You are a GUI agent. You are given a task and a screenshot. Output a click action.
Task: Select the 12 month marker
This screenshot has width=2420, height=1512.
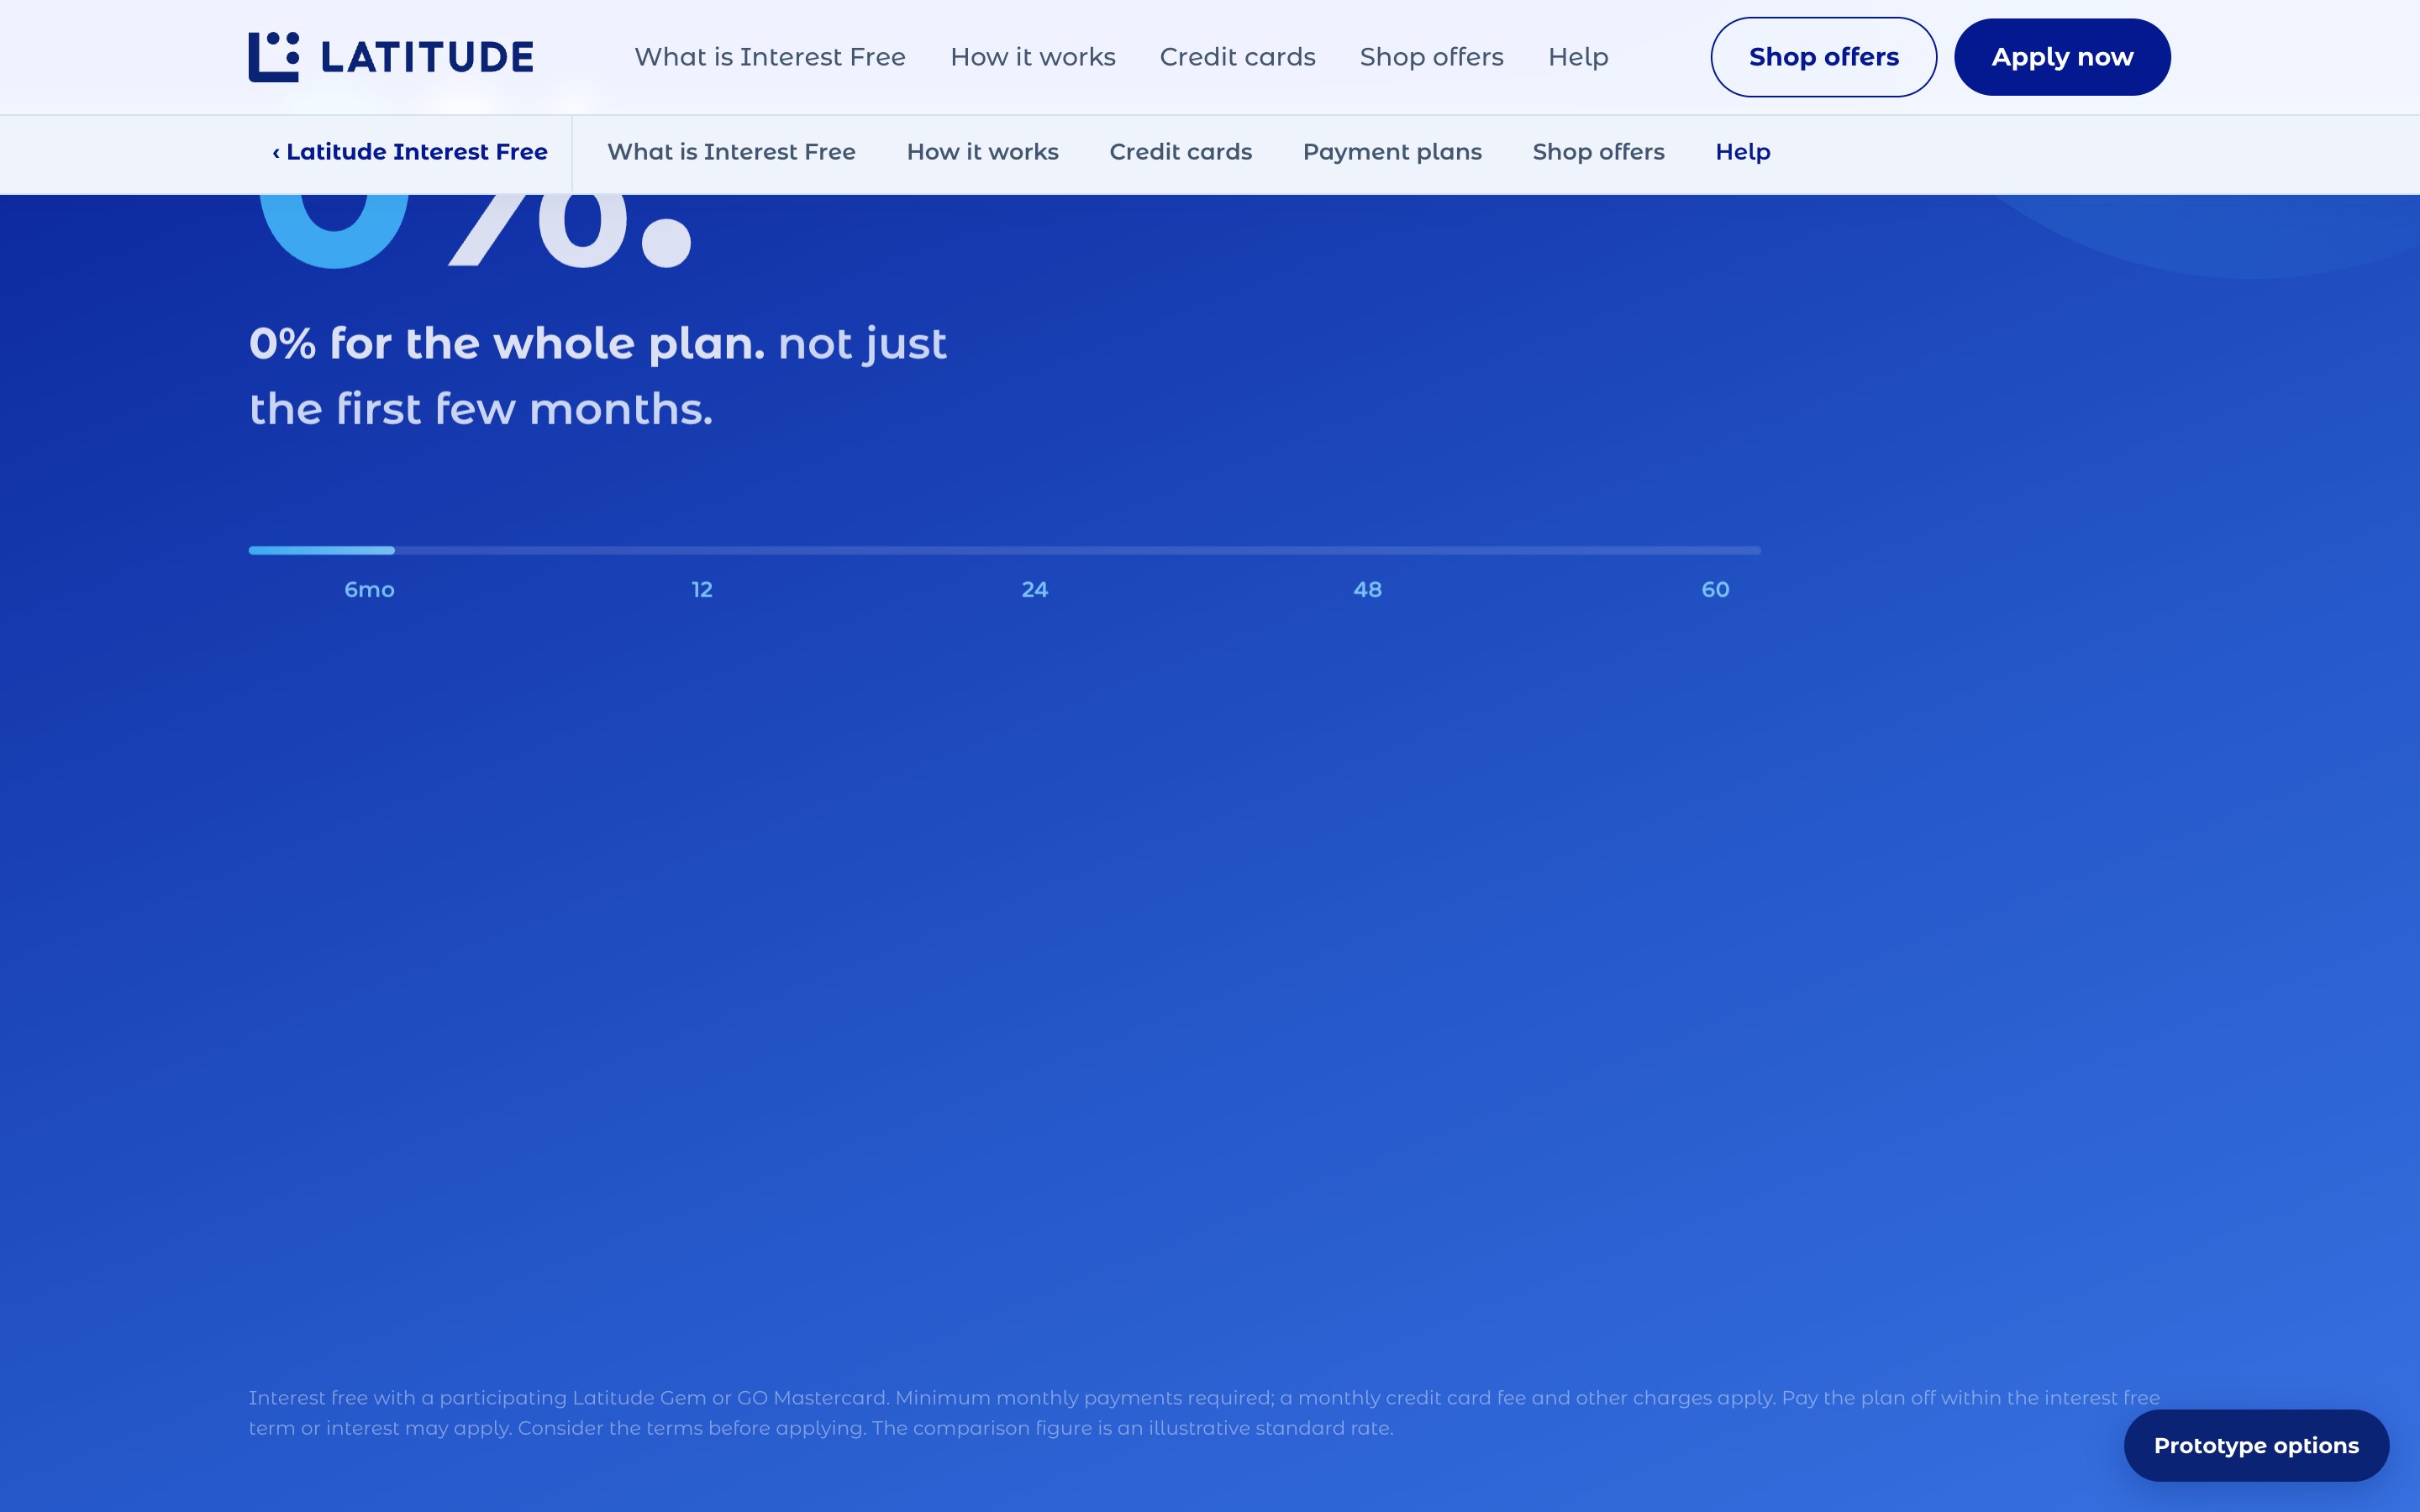click(x=702, y=590)
